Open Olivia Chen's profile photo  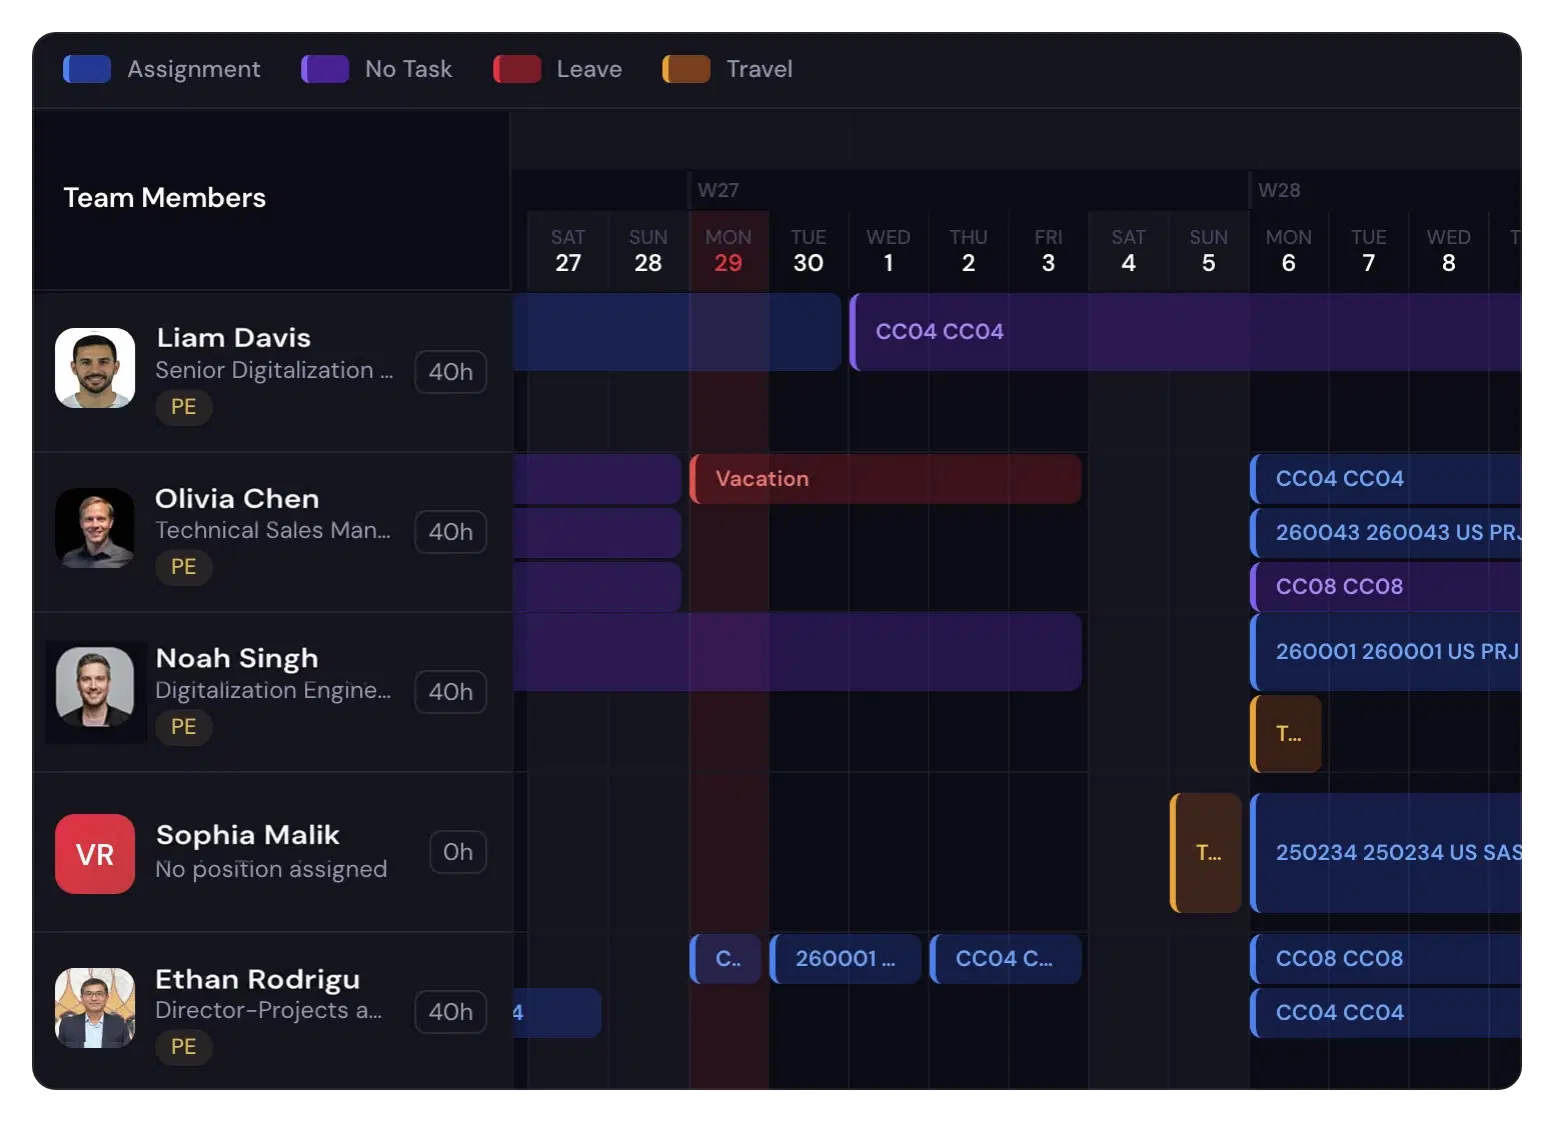point(95,528)
